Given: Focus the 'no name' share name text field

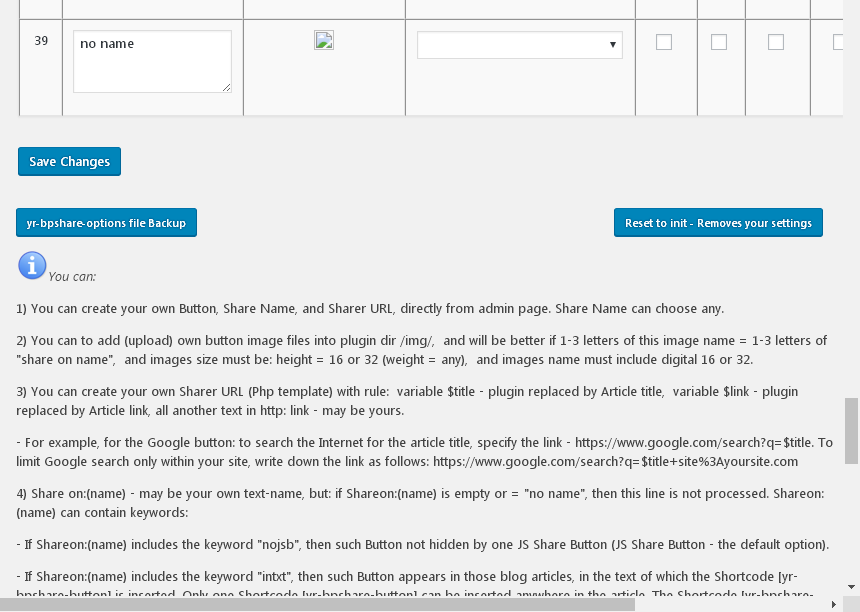Looking at the screenshot, I should coord(150,60).
